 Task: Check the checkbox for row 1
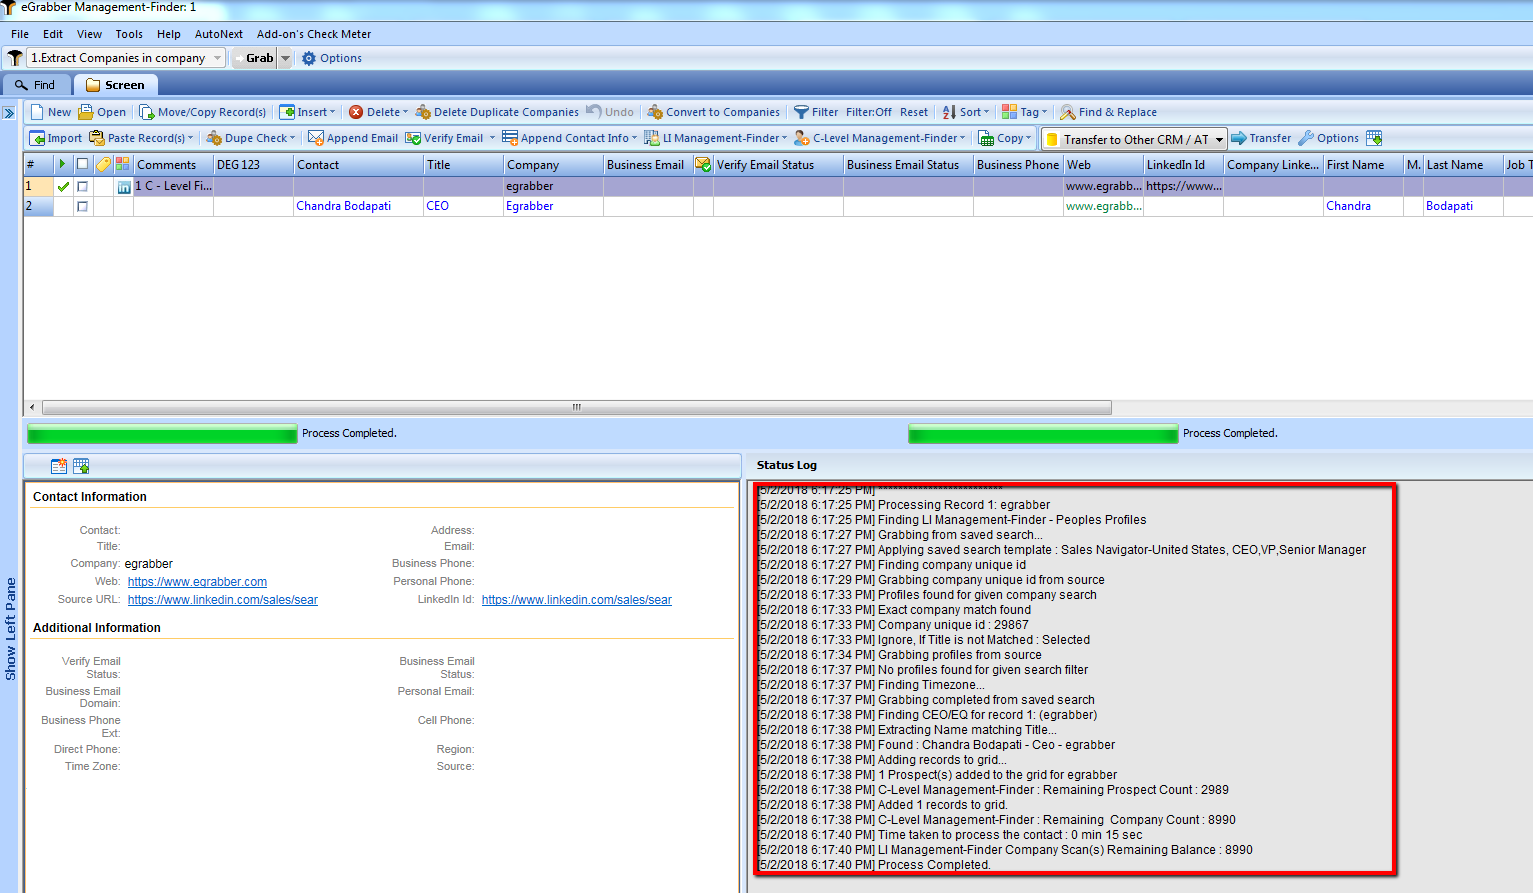click(x=82, y=186)
